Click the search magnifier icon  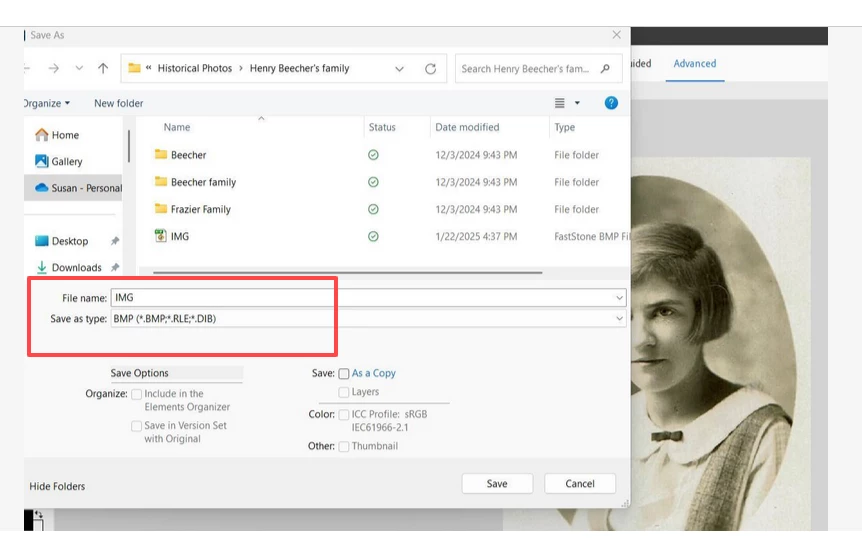[605, 69]
